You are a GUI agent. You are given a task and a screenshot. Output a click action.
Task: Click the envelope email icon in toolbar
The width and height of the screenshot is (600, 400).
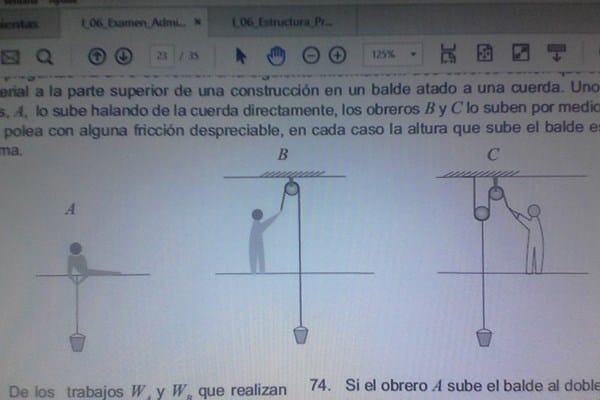coord(10,57)
